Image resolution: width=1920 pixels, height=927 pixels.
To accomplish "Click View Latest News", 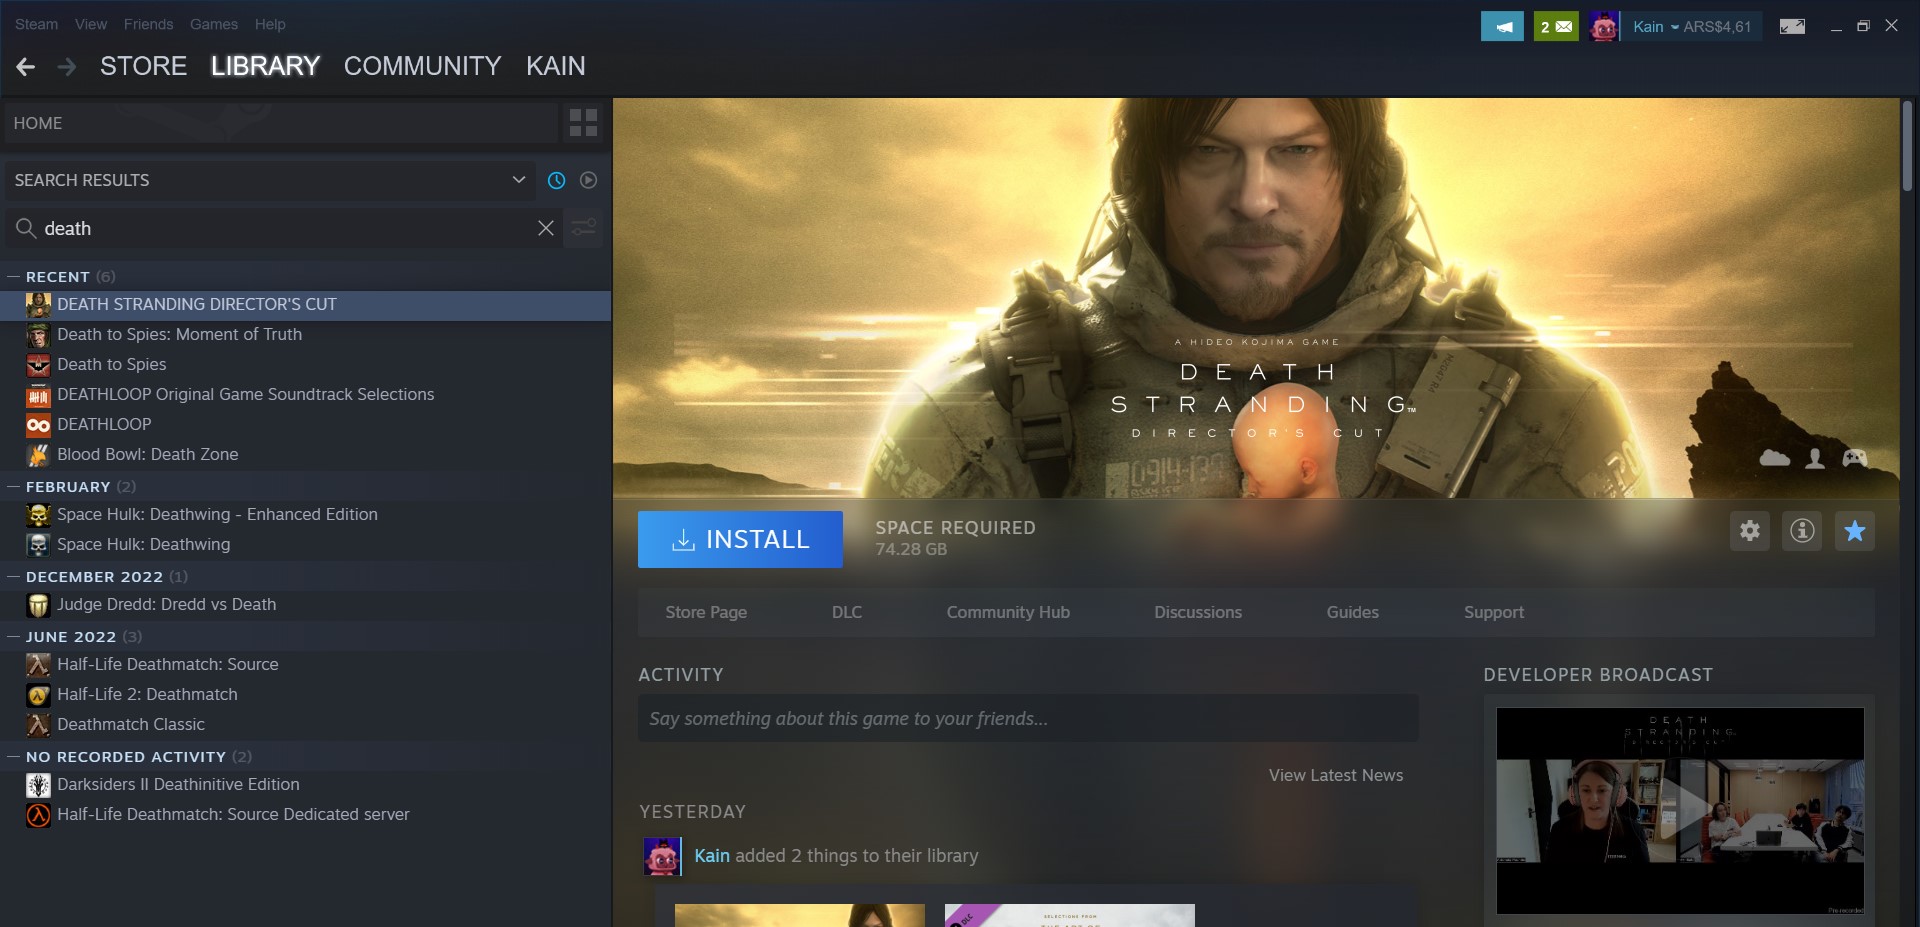I will [x=1336, y=775].
